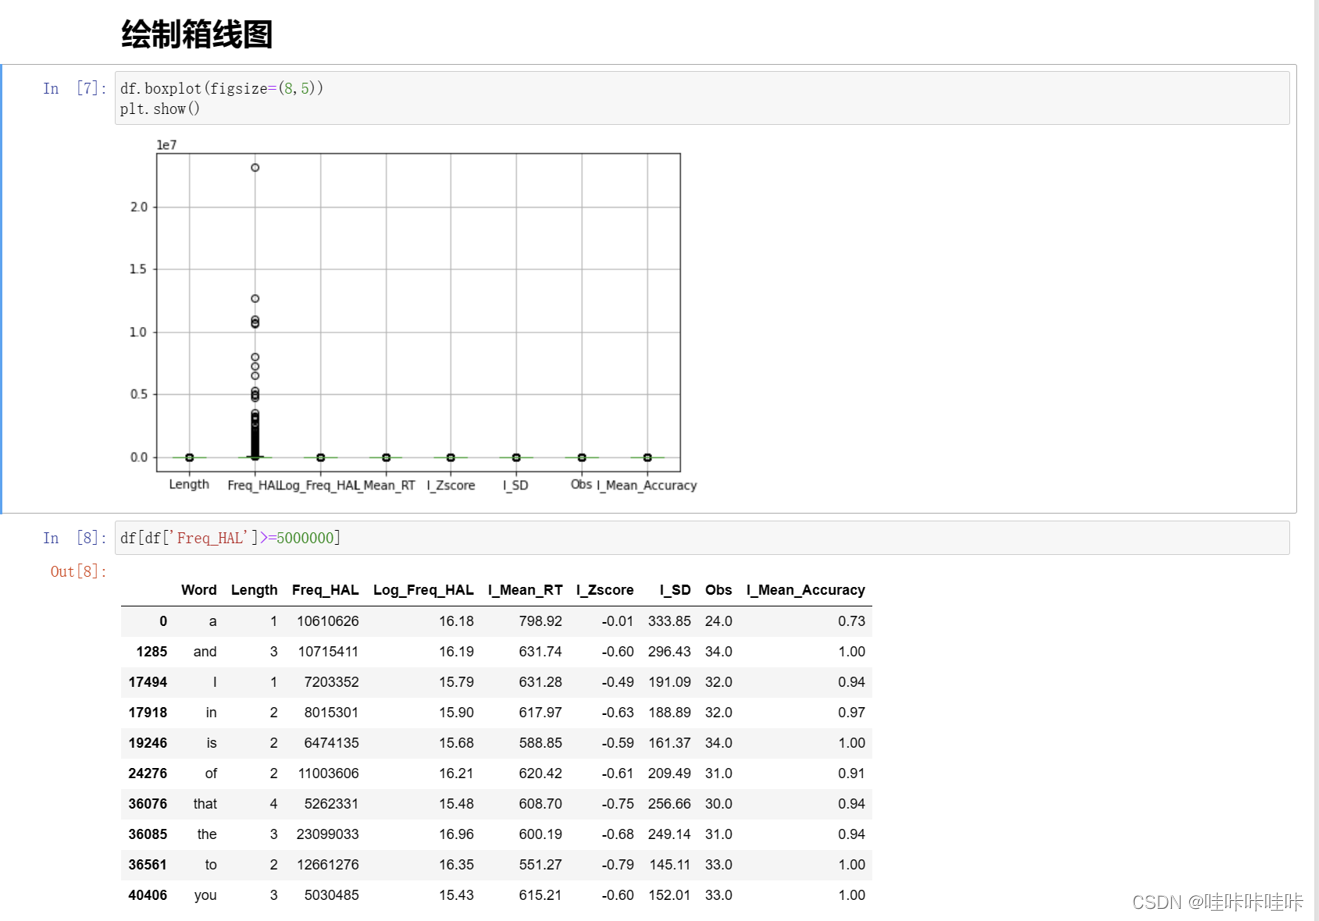The height and width of the screenshot is (921, 1319).
Task: Click the Length x-axis label on chart
Action: [189, 484]
